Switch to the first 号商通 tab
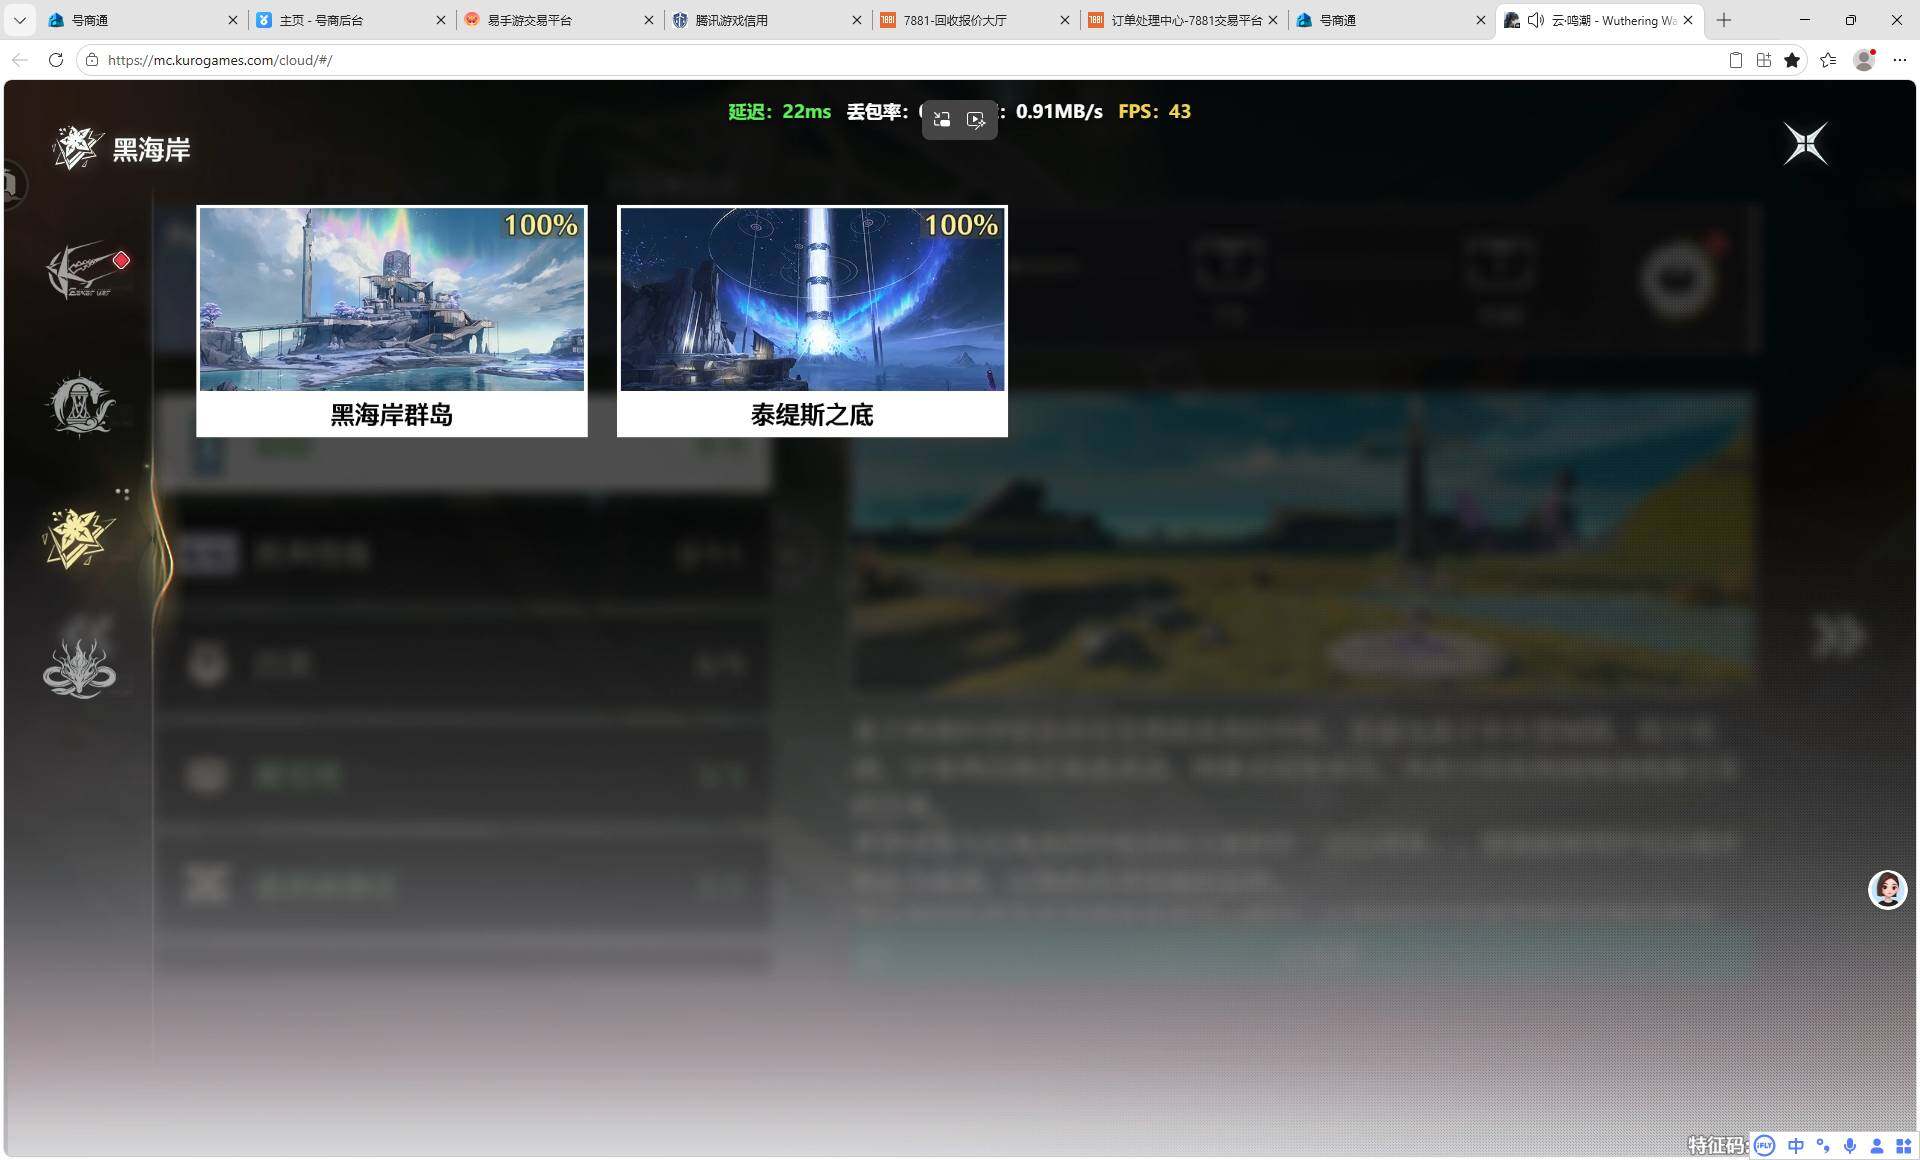 (140, 20)
